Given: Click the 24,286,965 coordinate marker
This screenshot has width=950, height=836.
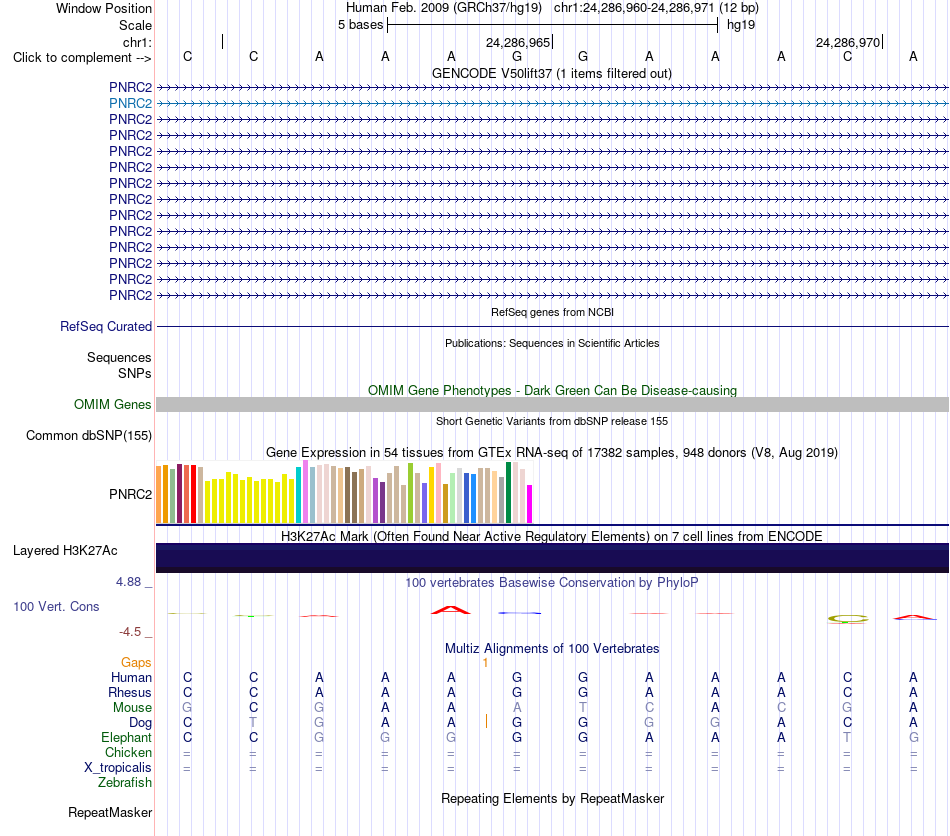Looking at the screenshot, I should (x=518, y=42).
